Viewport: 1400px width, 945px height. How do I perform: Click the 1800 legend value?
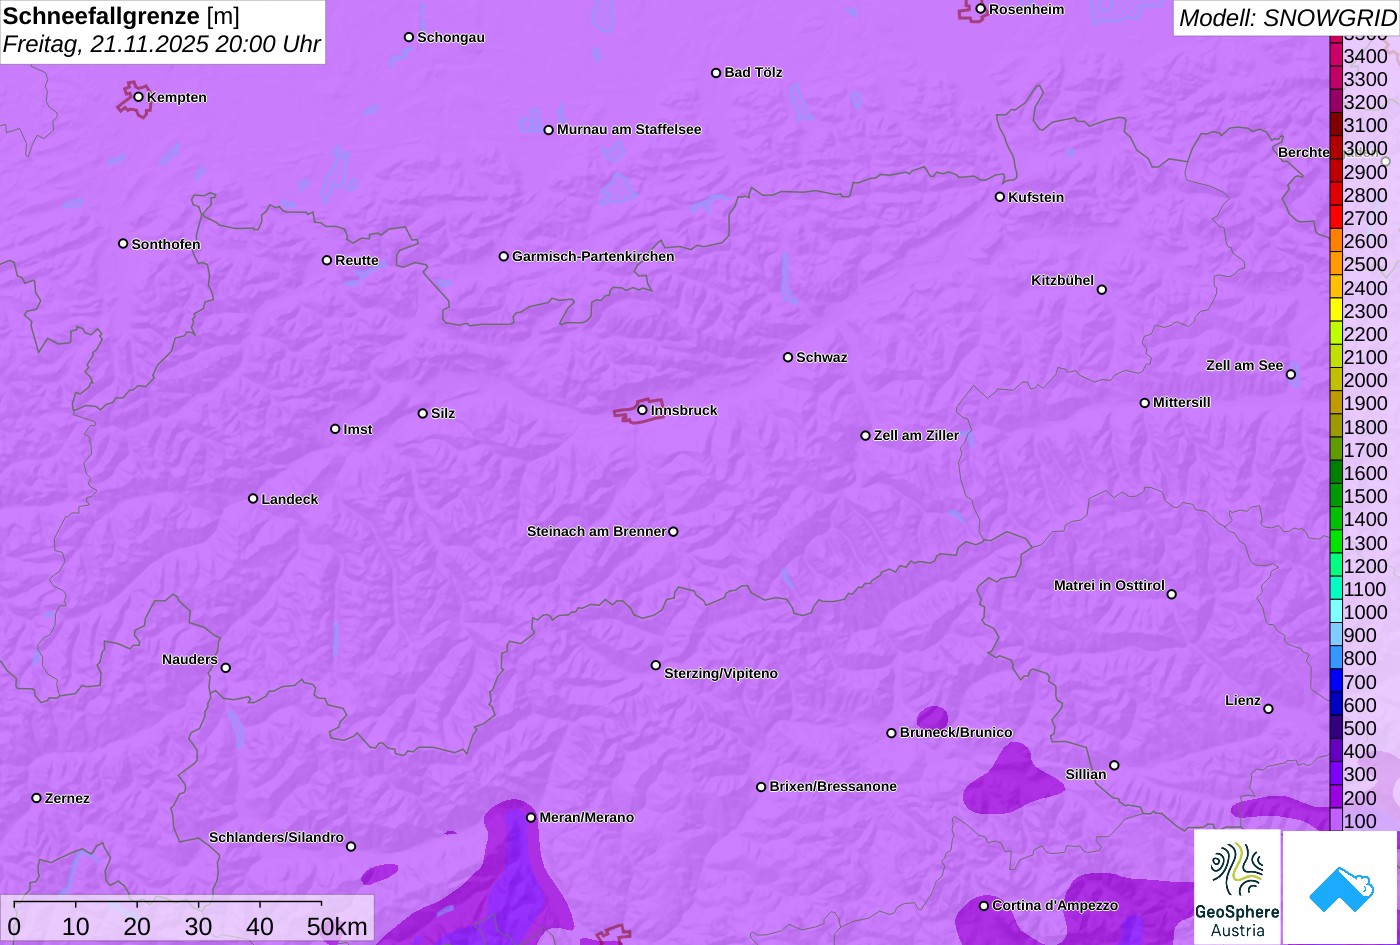coord(1366,427)
